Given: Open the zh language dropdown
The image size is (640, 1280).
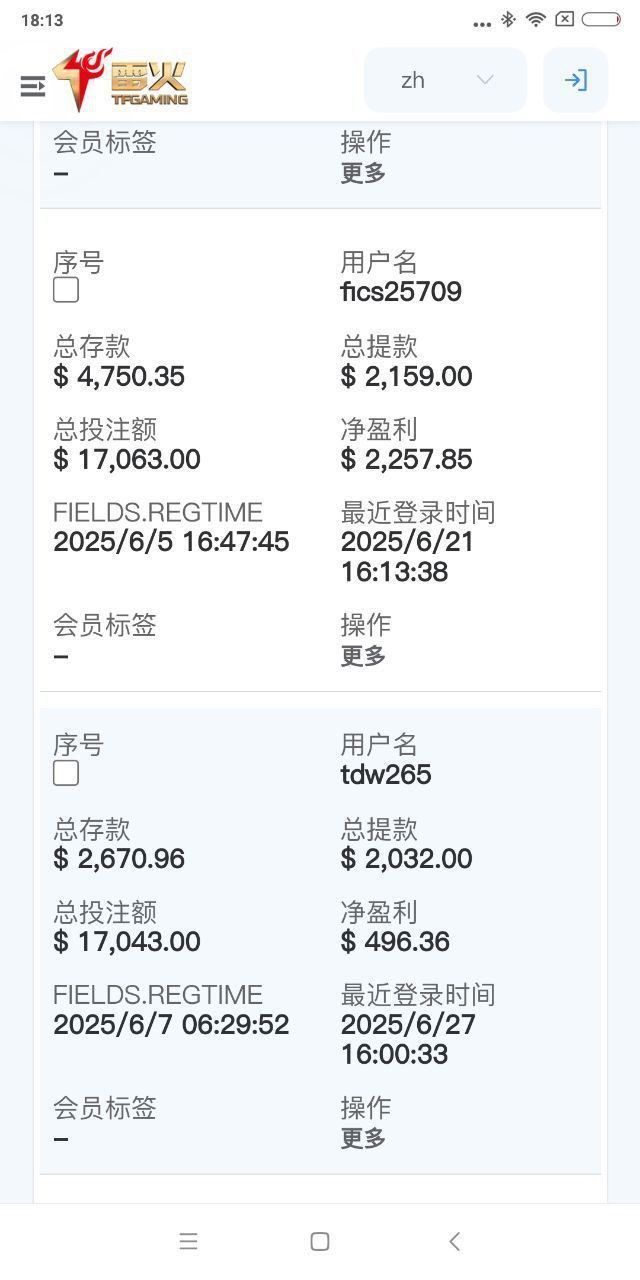Looking at the screenshot, I should [x=445, y=80].
